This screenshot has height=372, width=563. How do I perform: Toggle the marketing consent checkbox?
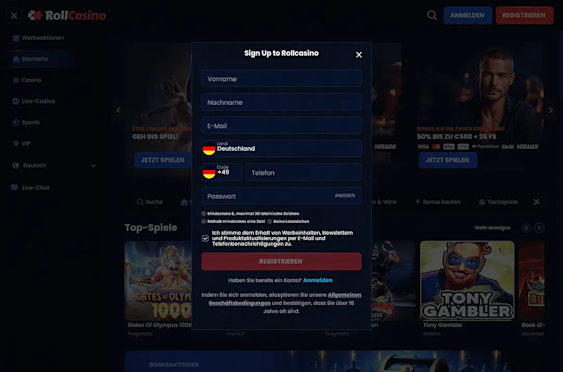click(x=205, y=238)
